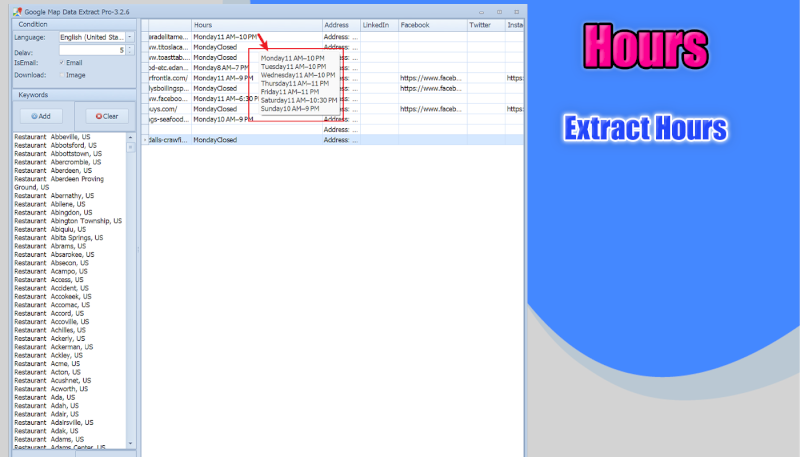Maximize the application window
800x457 pixels.
(499, 10)
